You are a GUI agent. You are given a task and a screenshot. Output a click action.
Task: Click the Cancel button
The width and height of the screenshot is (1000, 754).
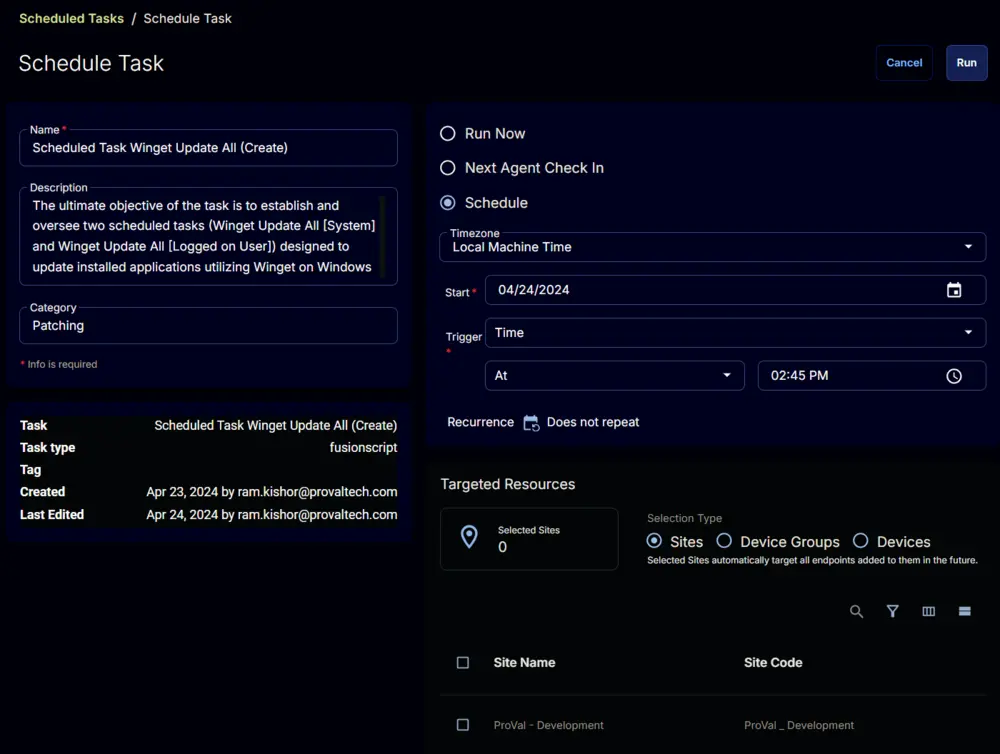(904, 63)
